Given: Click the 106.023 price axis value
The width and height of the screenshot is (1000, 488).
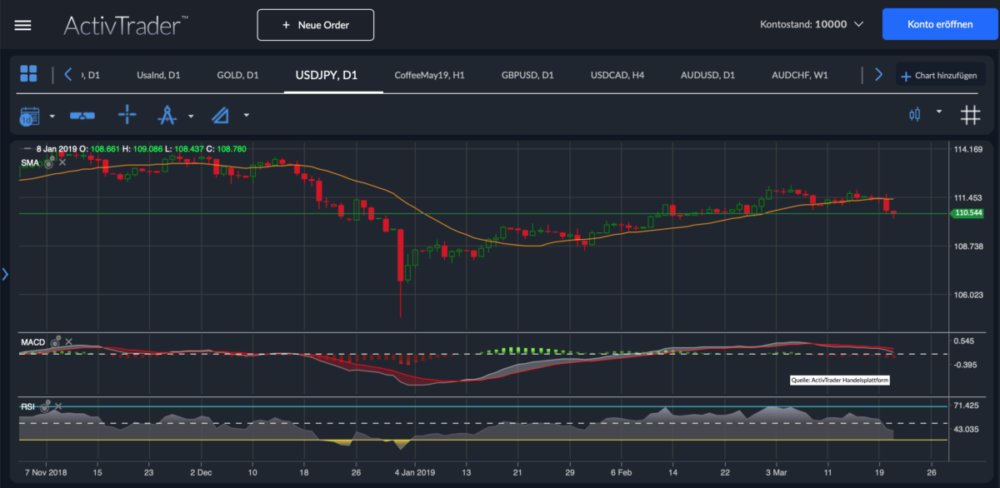Looking at the screenshot, I should tap(967, 295).
